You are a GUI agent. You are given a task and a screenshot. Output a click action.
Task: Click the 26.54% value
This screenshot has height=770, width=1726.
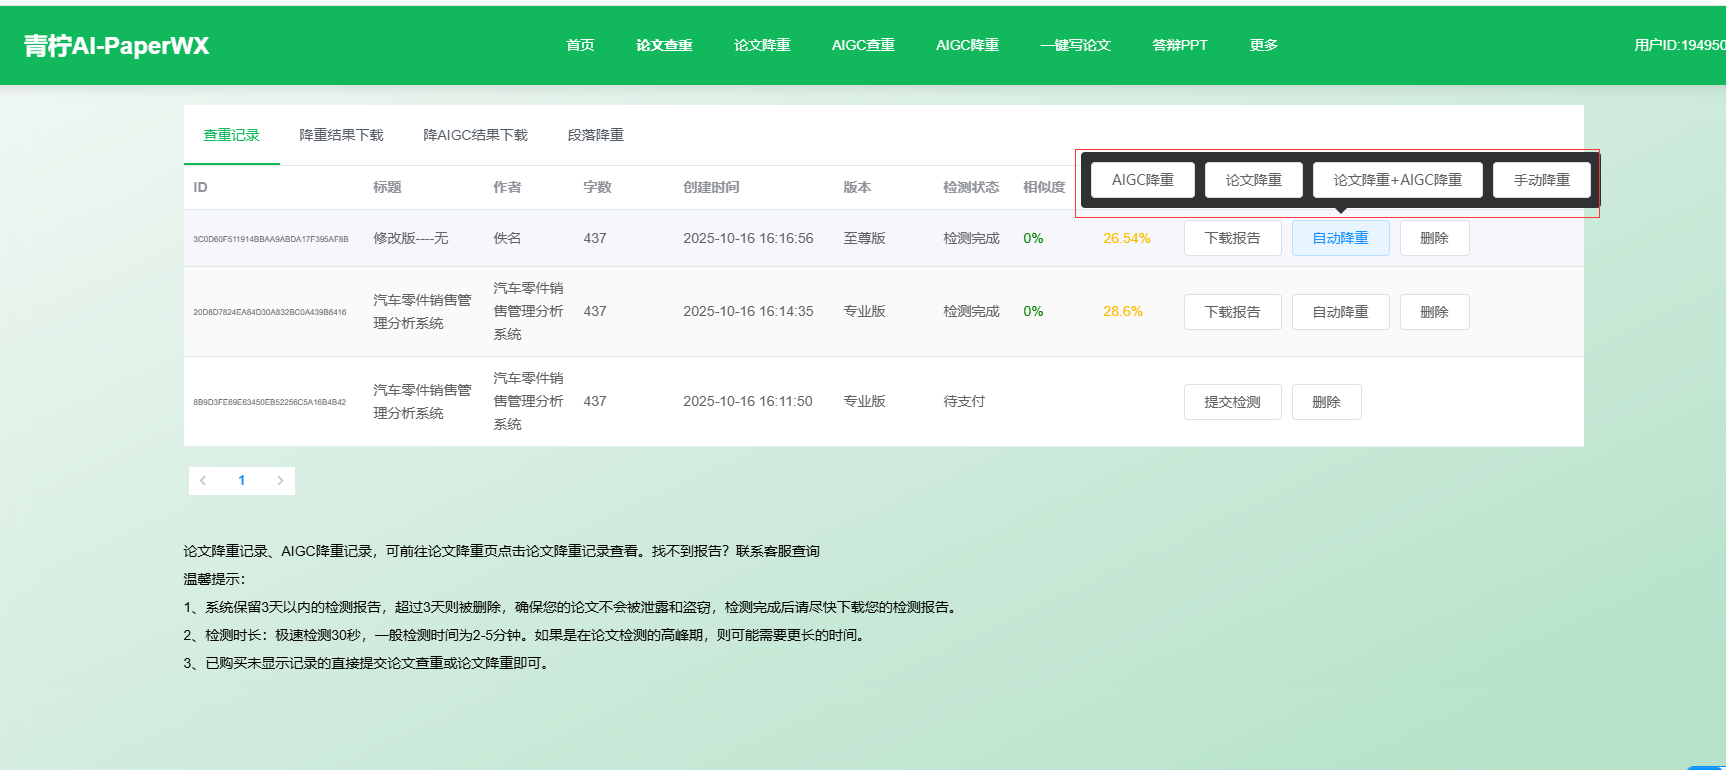point(1127,238)
